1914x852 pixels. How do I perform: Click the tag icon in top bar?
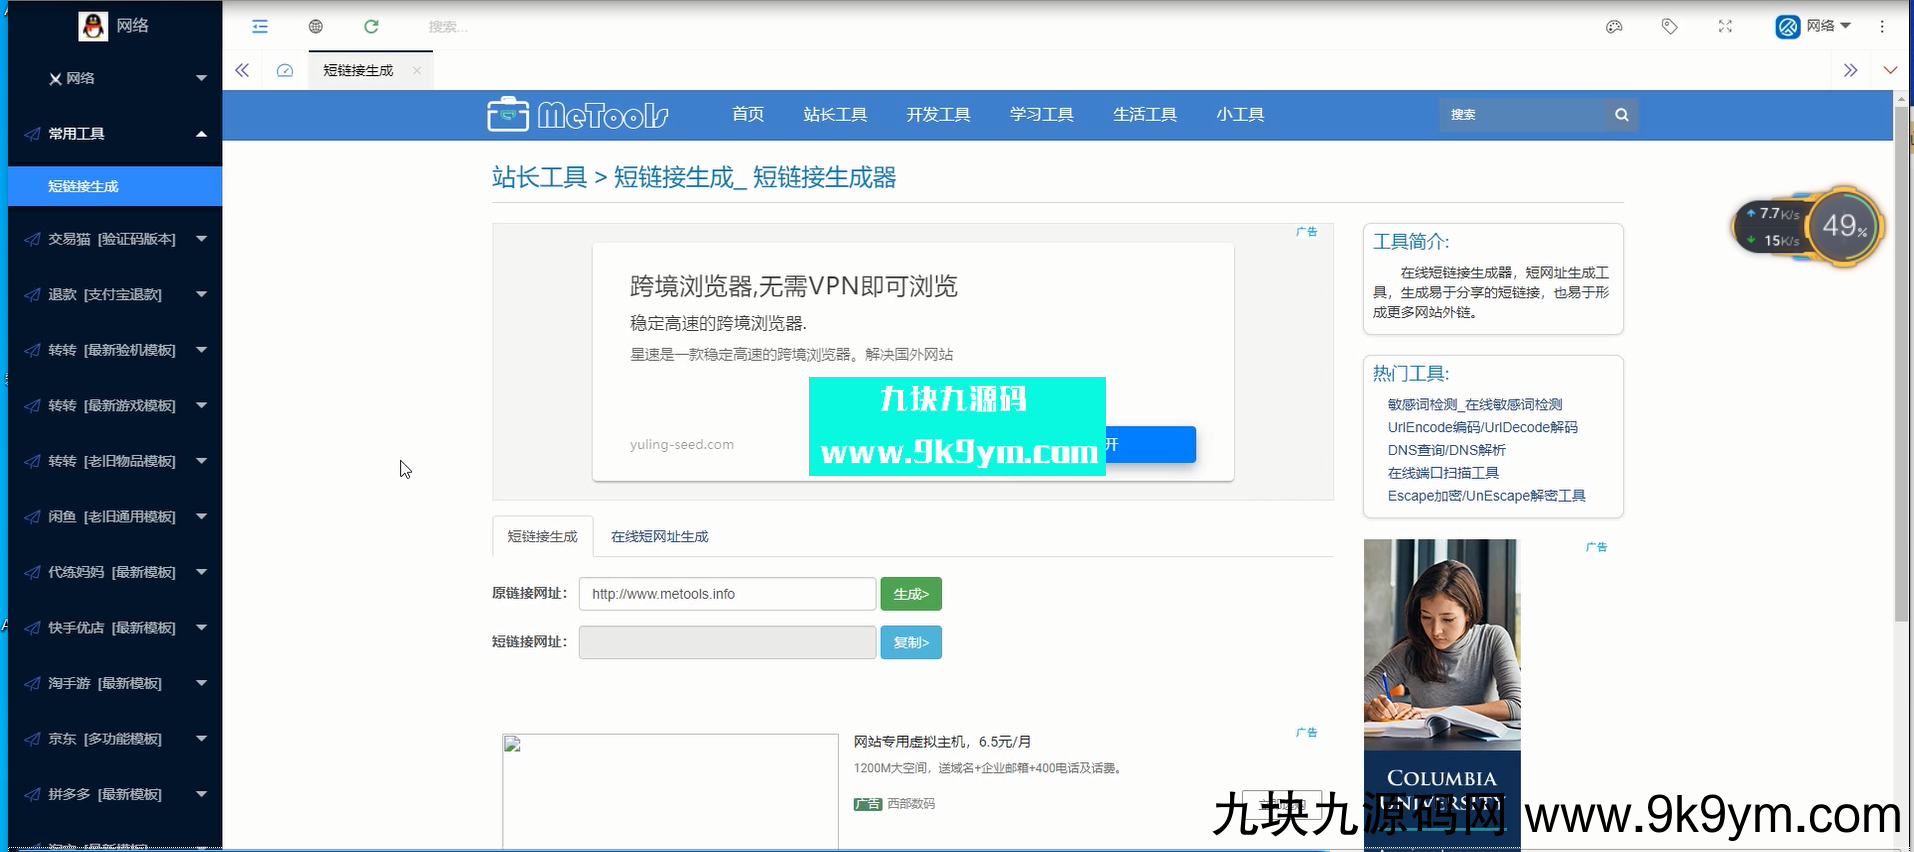[1669, 27]
